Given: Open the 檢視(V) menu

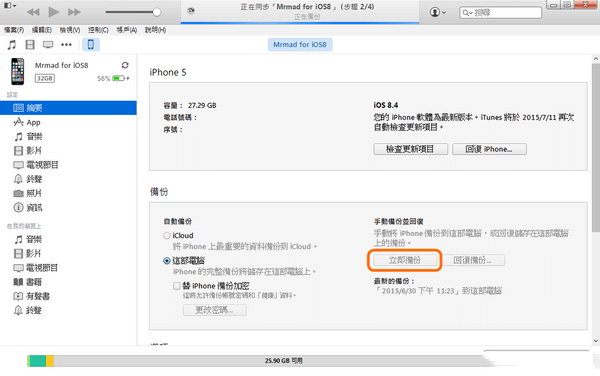Looking at the screenshot, I should coord(70,30).
